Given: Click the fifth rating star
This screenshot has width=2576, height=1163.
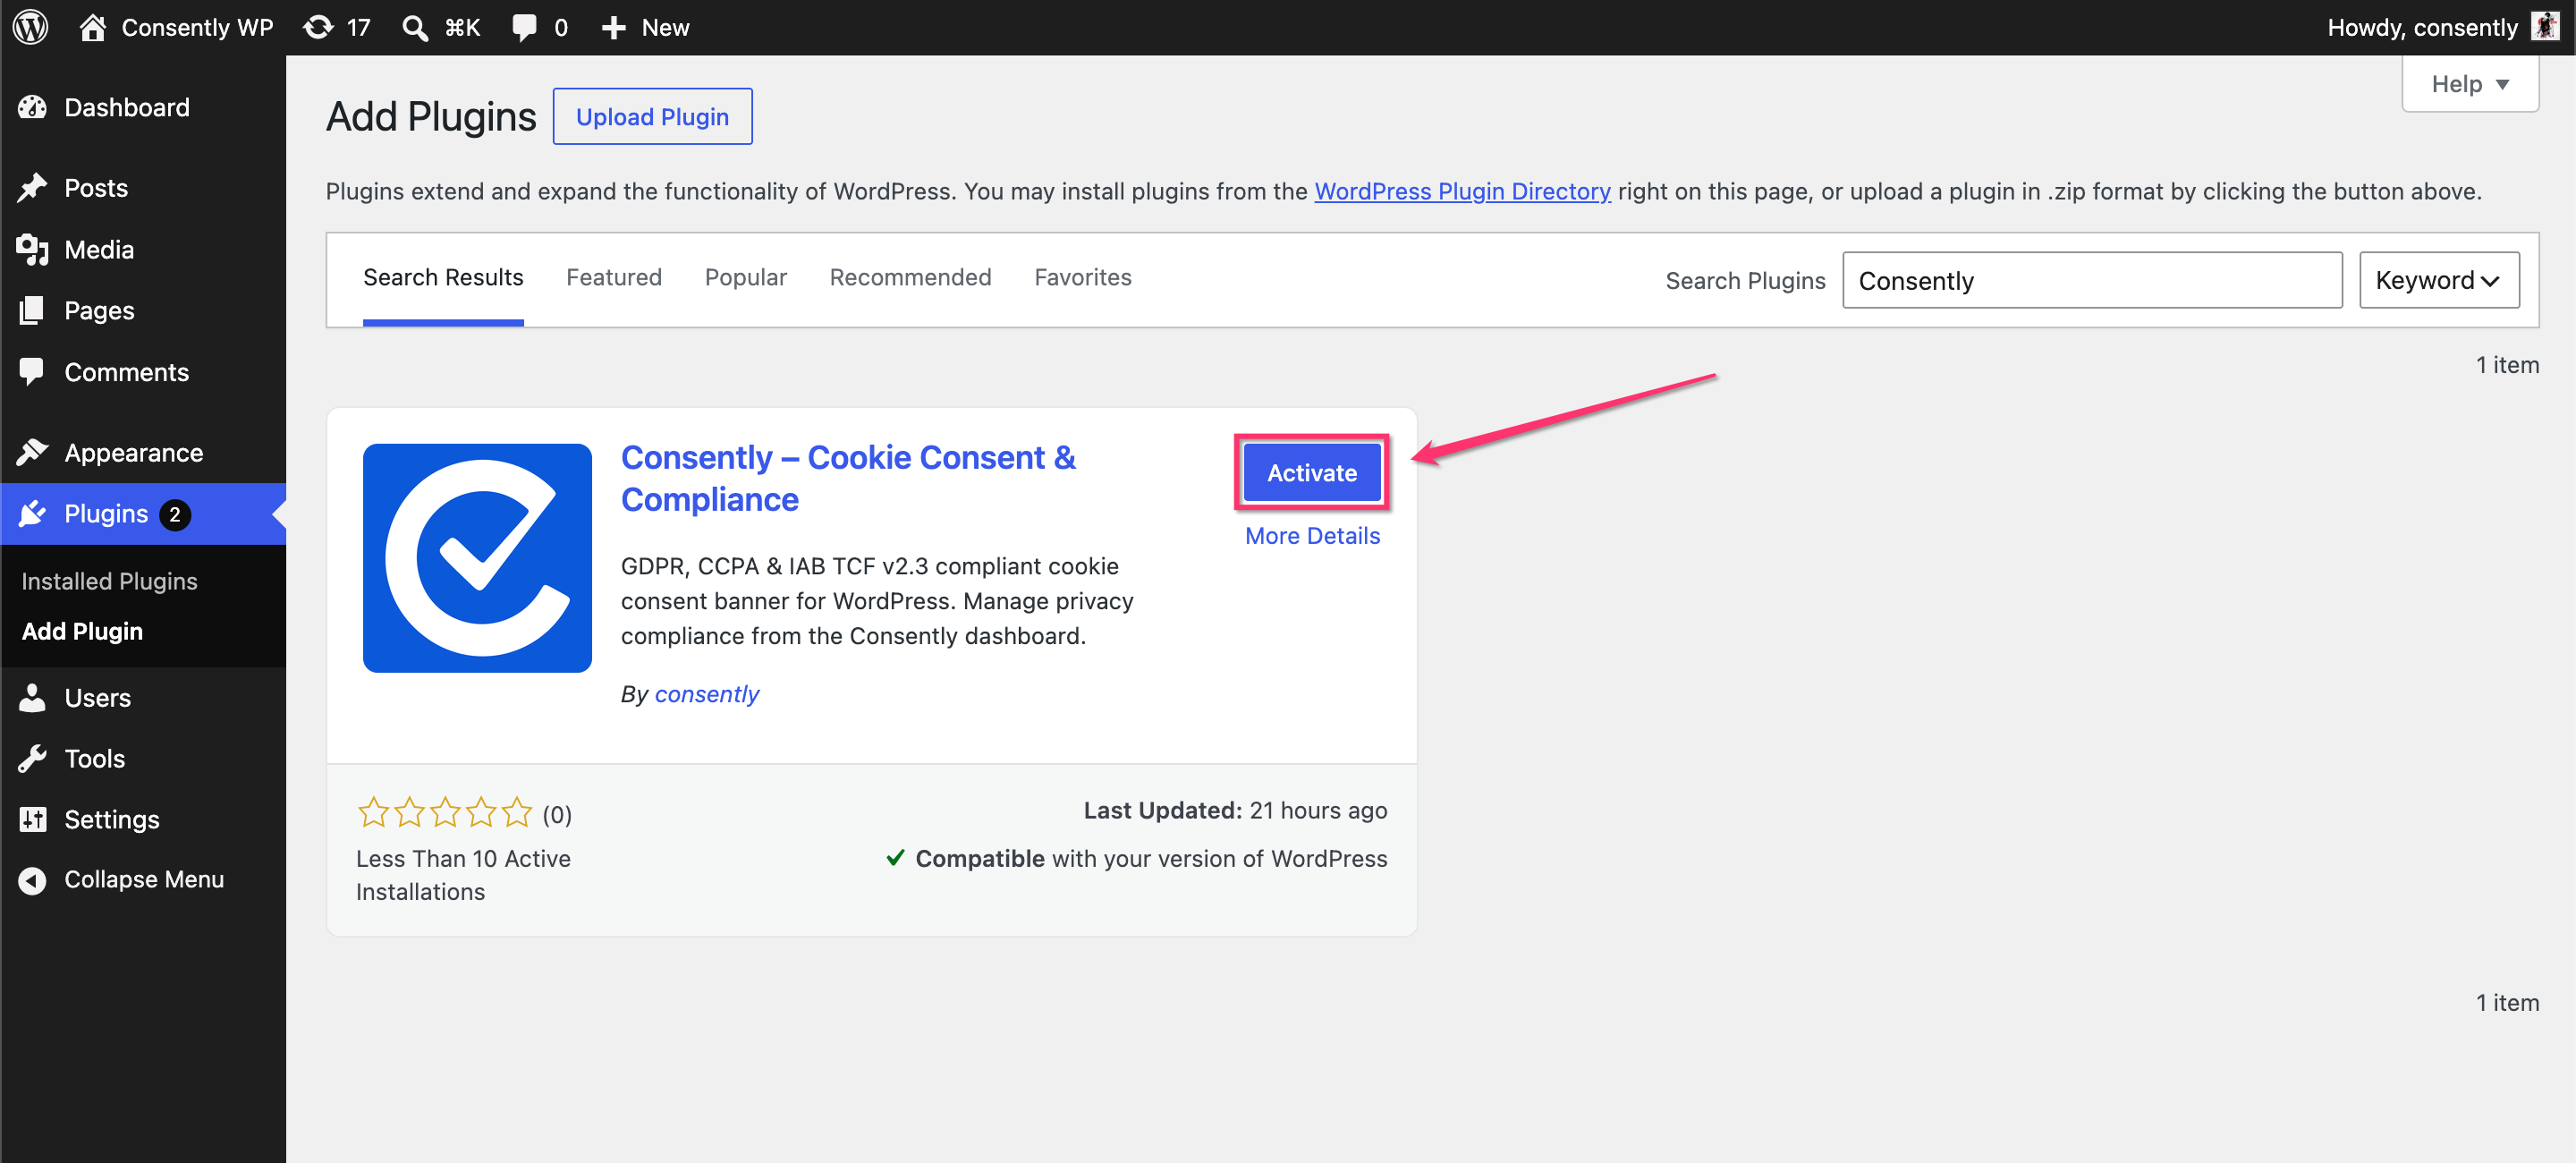Looking at the screenshot, I should click(517, 812).
